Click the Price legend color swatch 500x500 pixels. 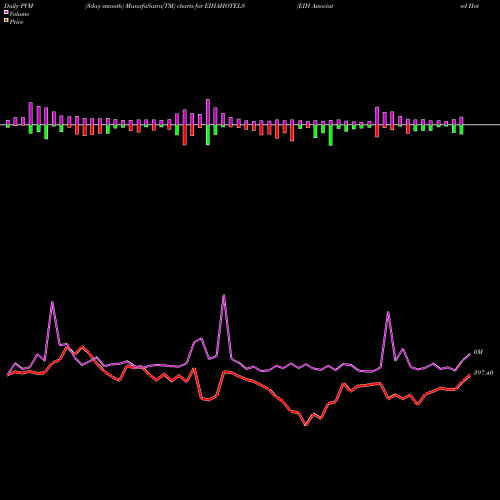point(6,21)
